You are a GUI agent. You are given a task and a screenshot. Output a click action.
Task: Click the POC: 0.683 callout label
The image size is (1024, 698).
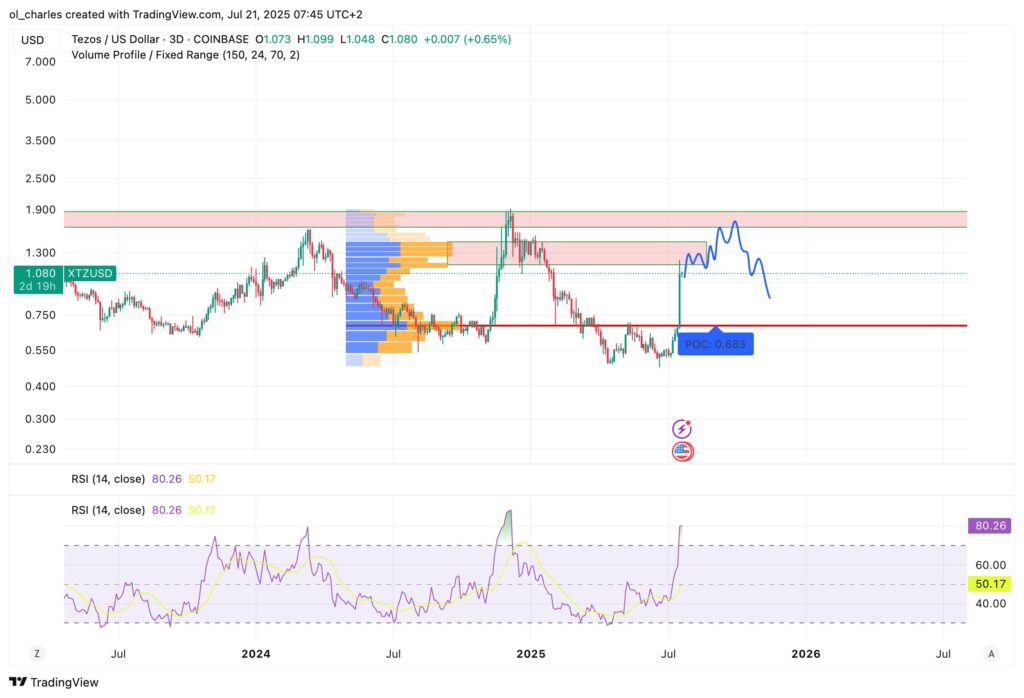click(716, 344)
